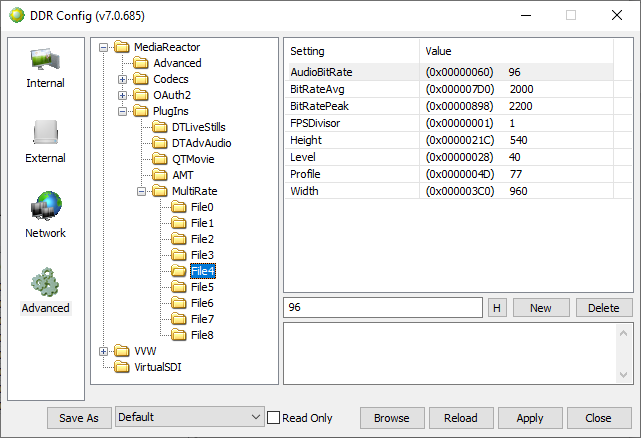Select the File1 tree item

pyautogui.click(x=202, y=223)
